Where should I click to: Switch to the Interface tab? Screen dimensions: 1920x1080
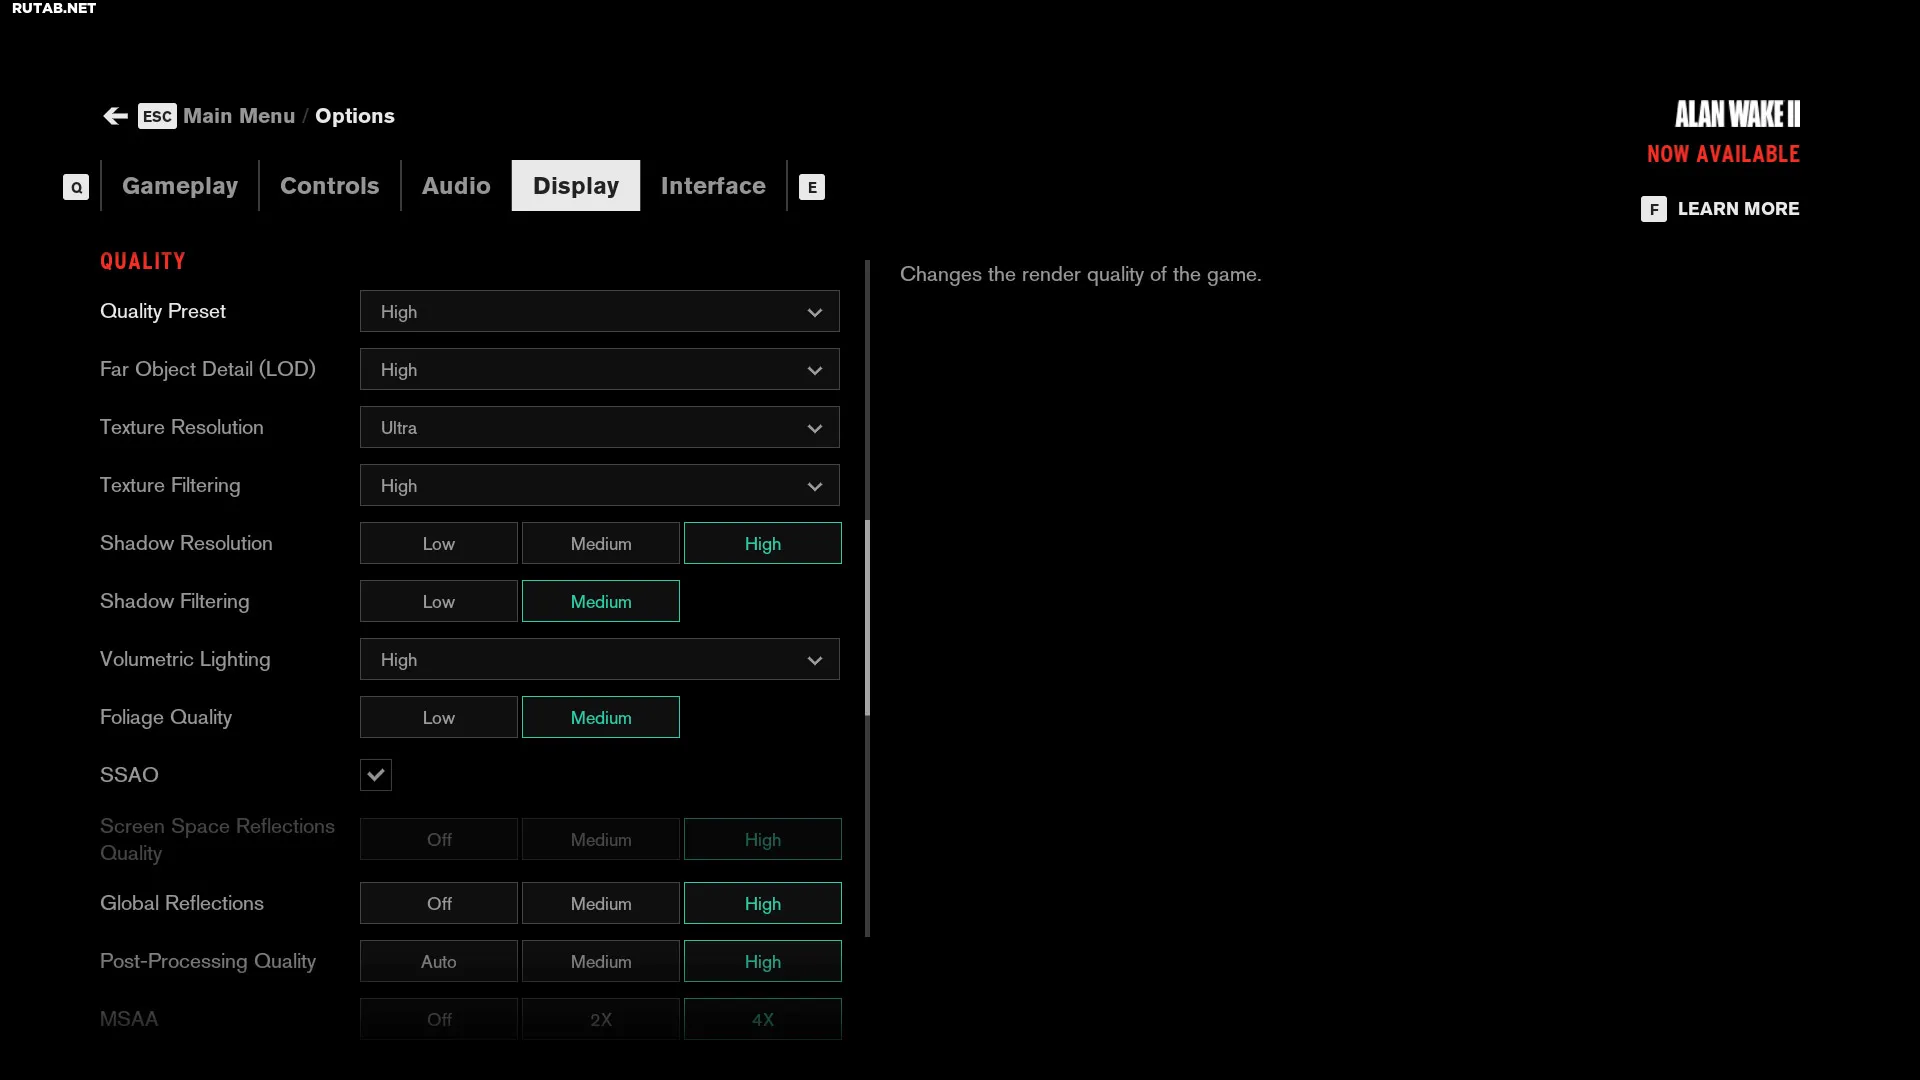pyautogui.click(x=713, y=186)
